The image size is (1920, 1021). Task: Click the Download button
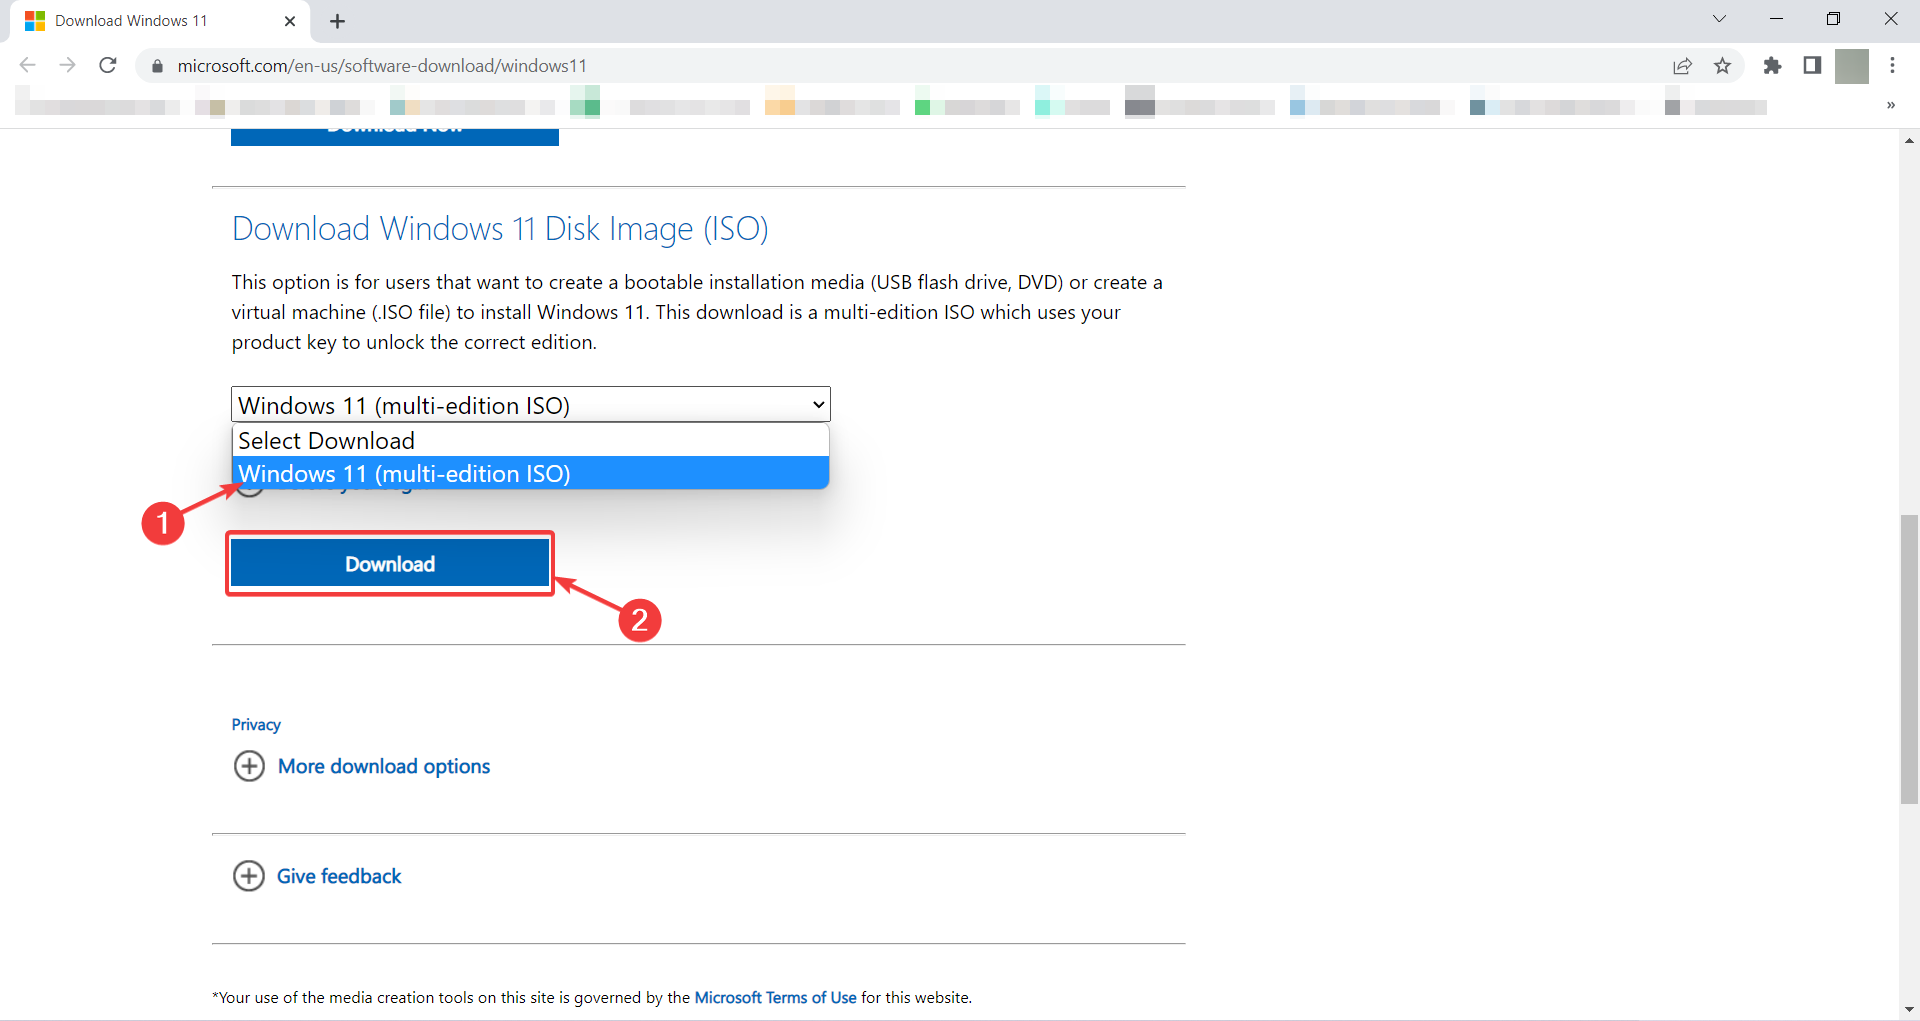(389, 563)
